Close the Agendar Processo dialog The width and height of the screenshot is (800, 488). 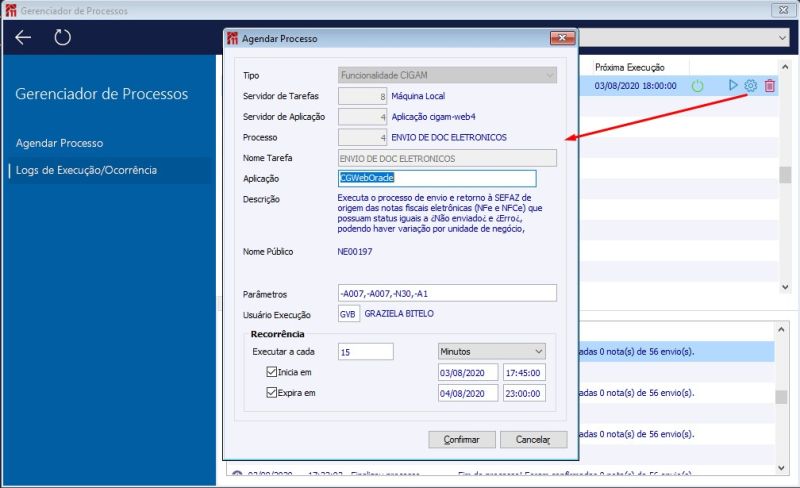[562, 38]
